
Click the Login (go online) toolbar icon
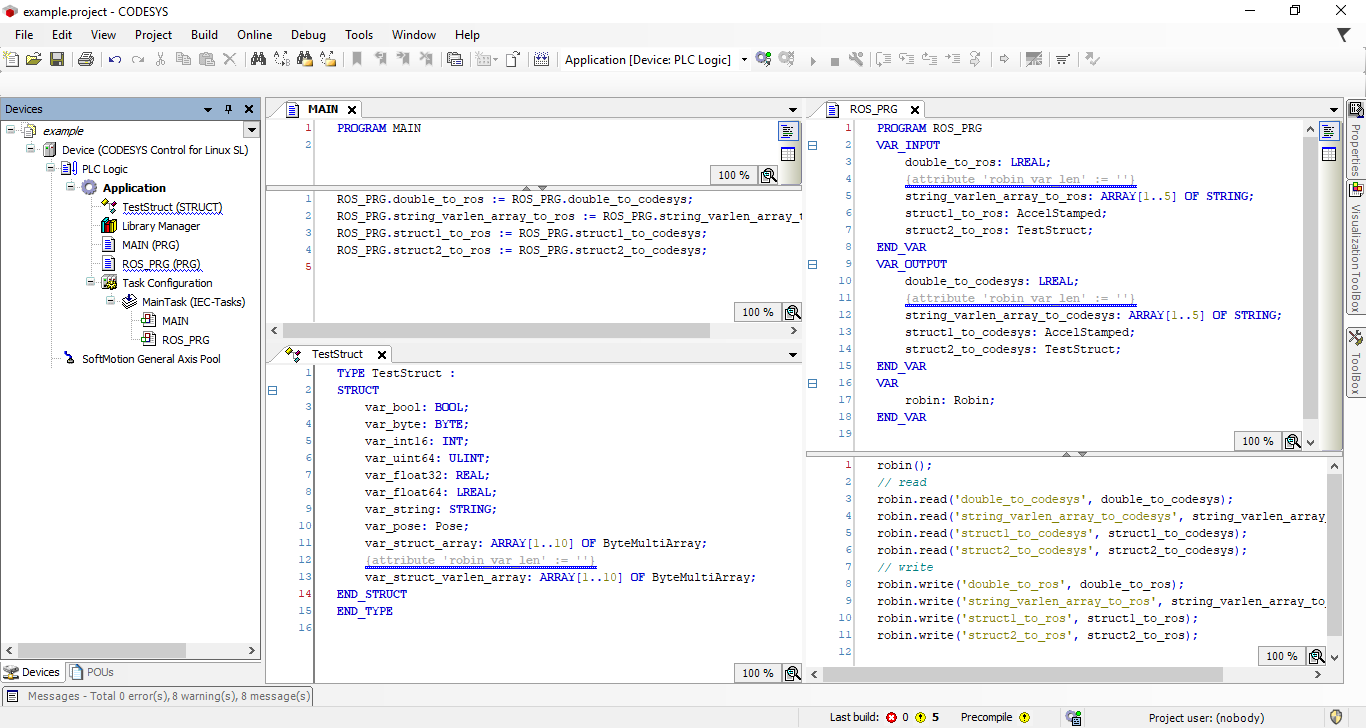(763, 60)
